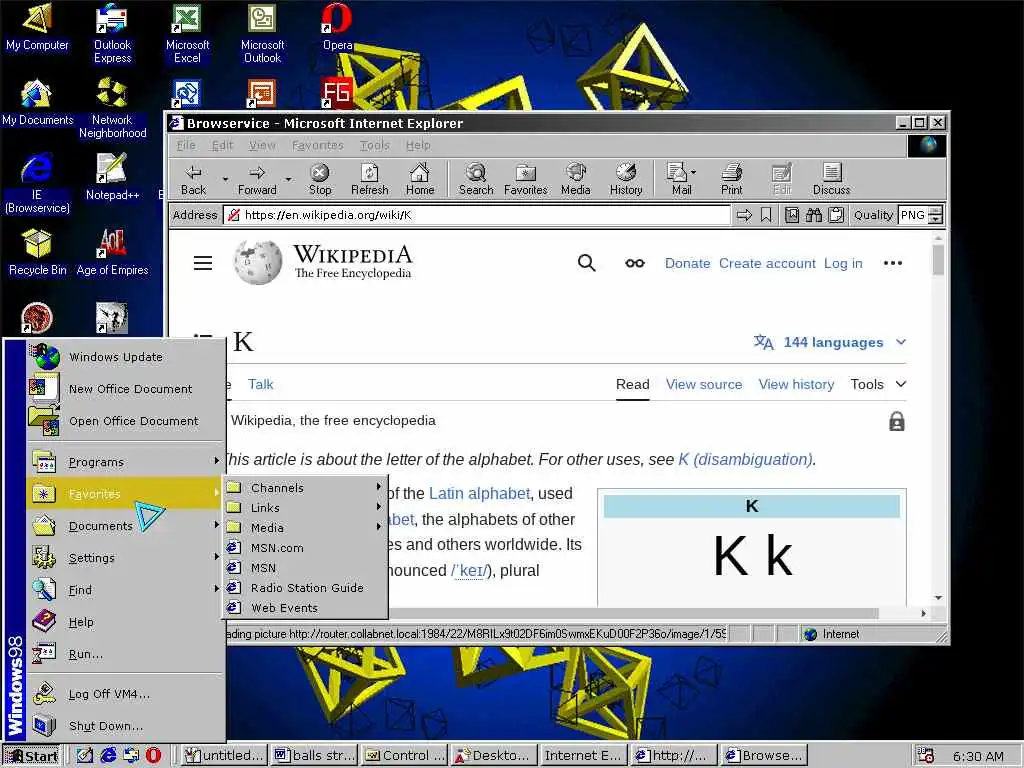
Task: Open the Edit menu
Action: click(222, 145)
